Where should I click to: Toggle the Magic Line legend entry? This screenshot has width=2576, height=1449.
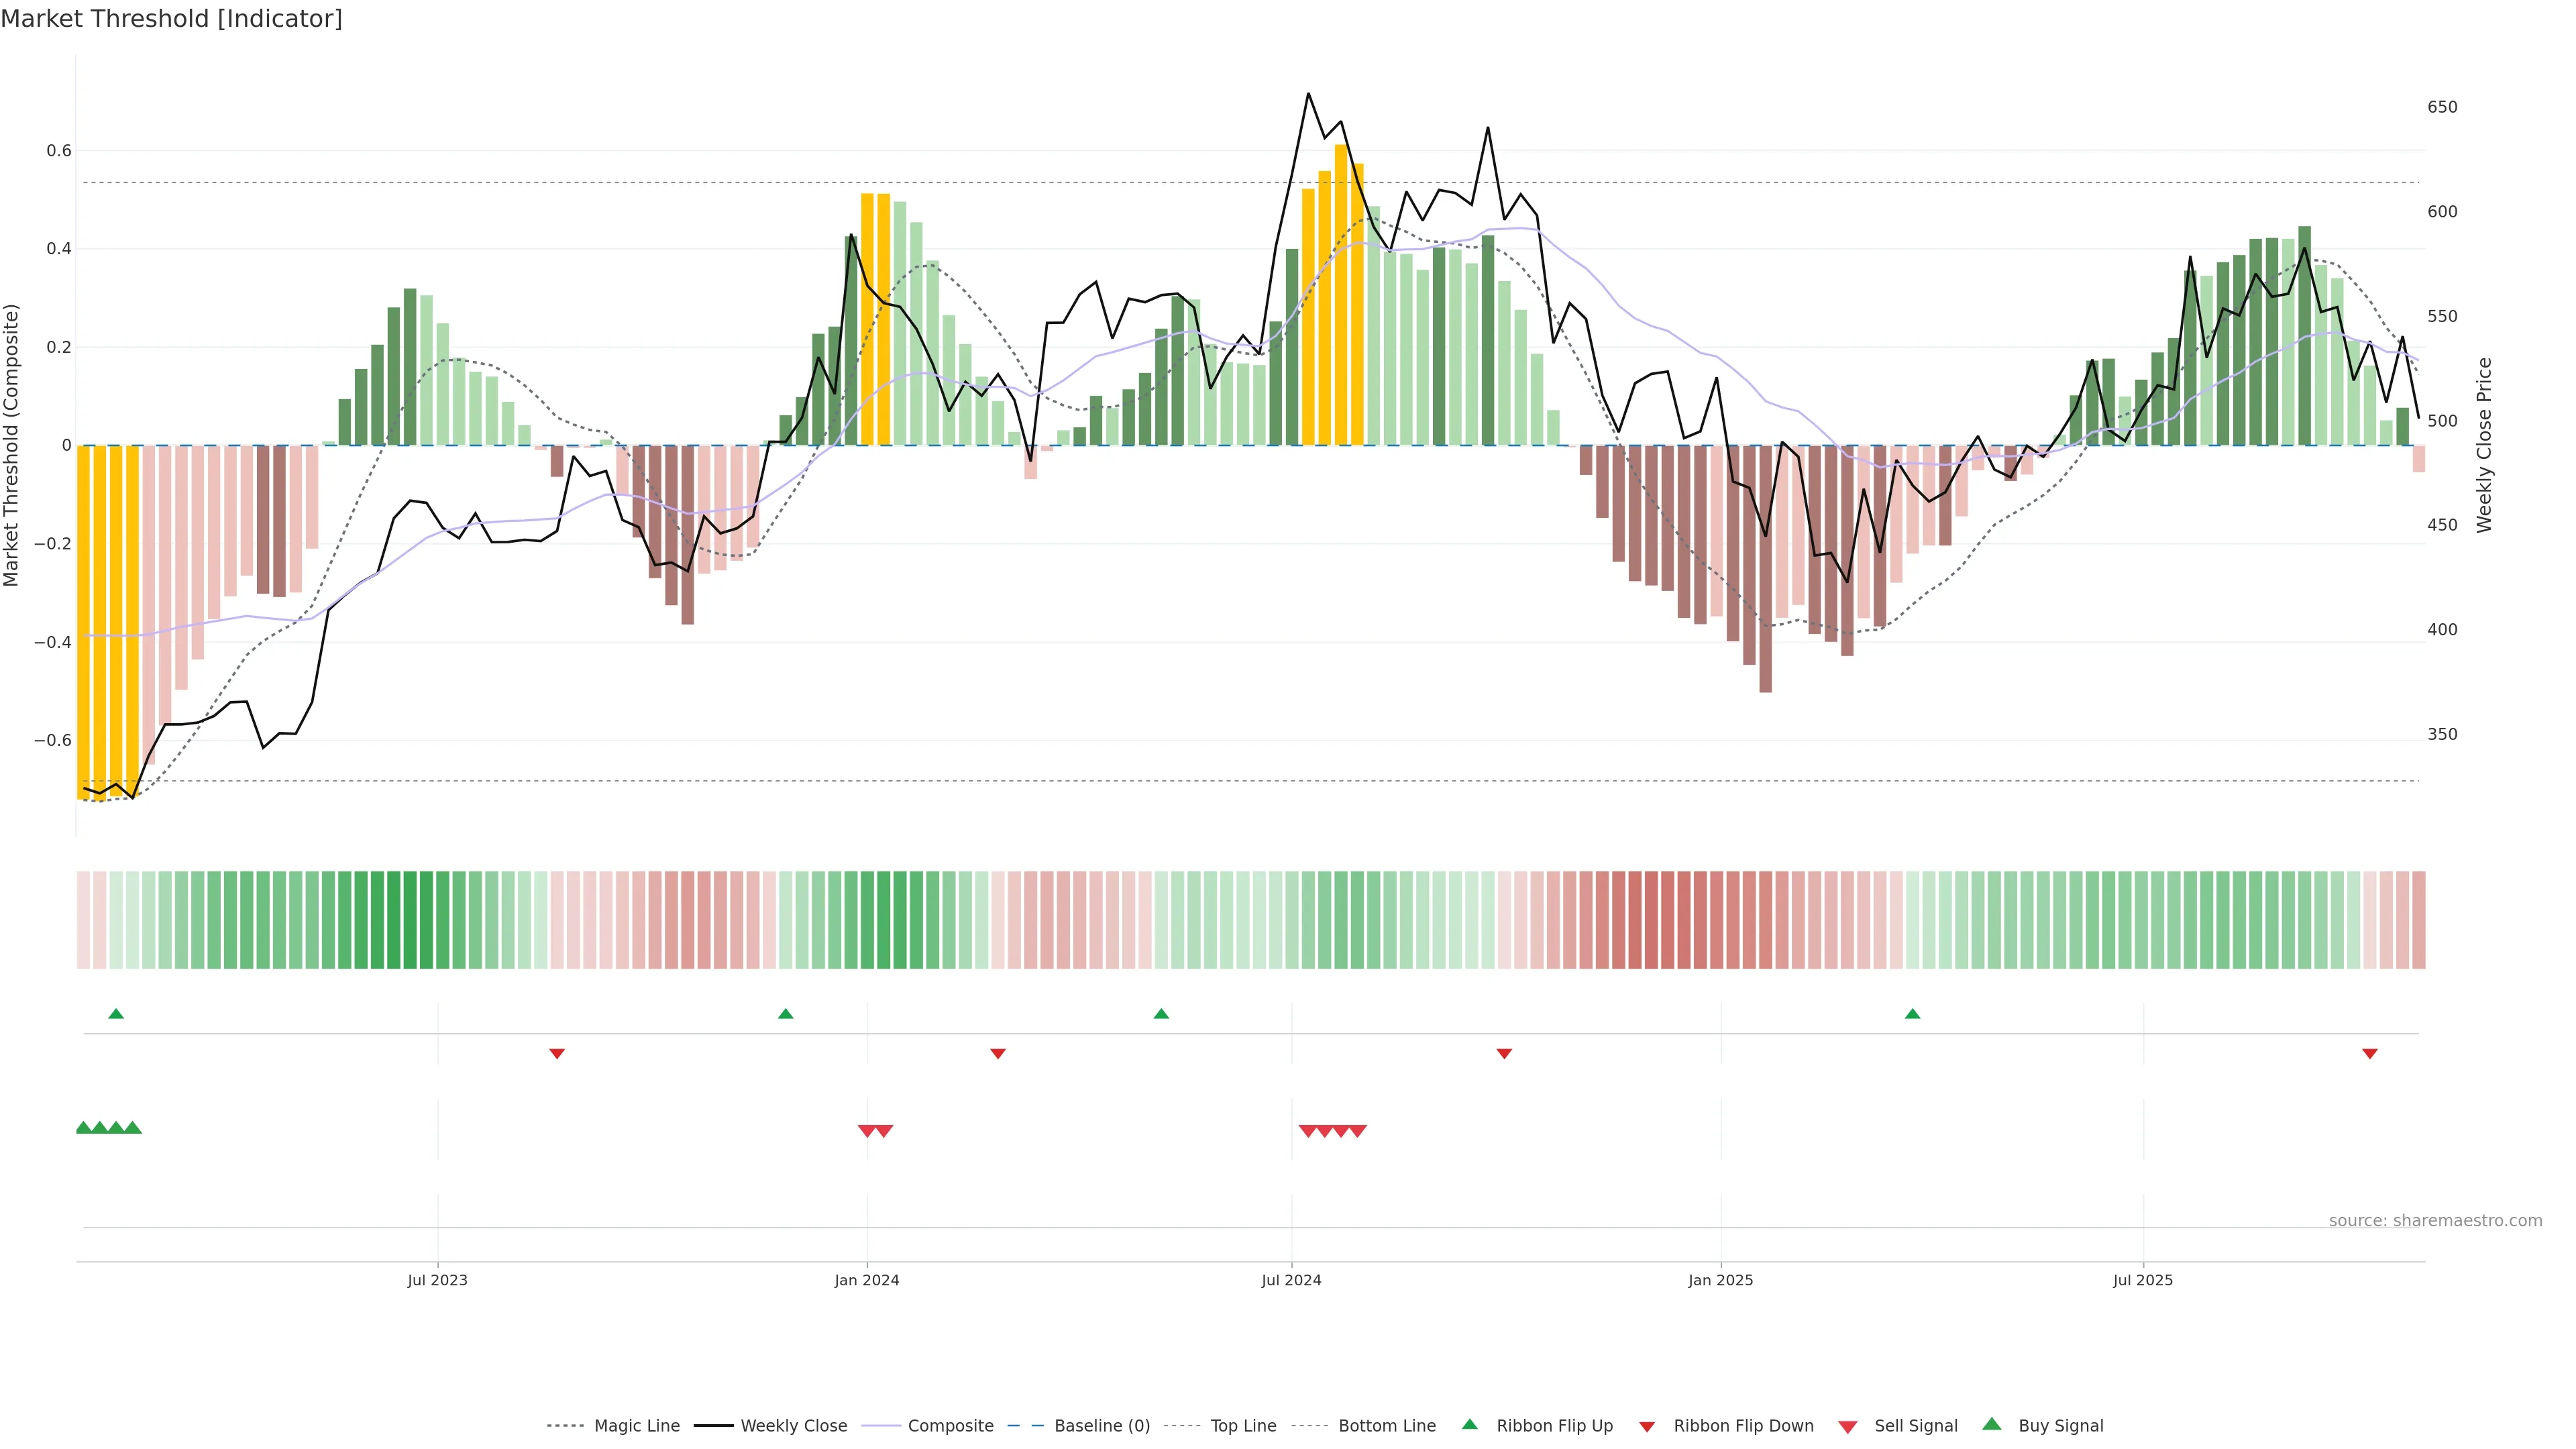636,1426
